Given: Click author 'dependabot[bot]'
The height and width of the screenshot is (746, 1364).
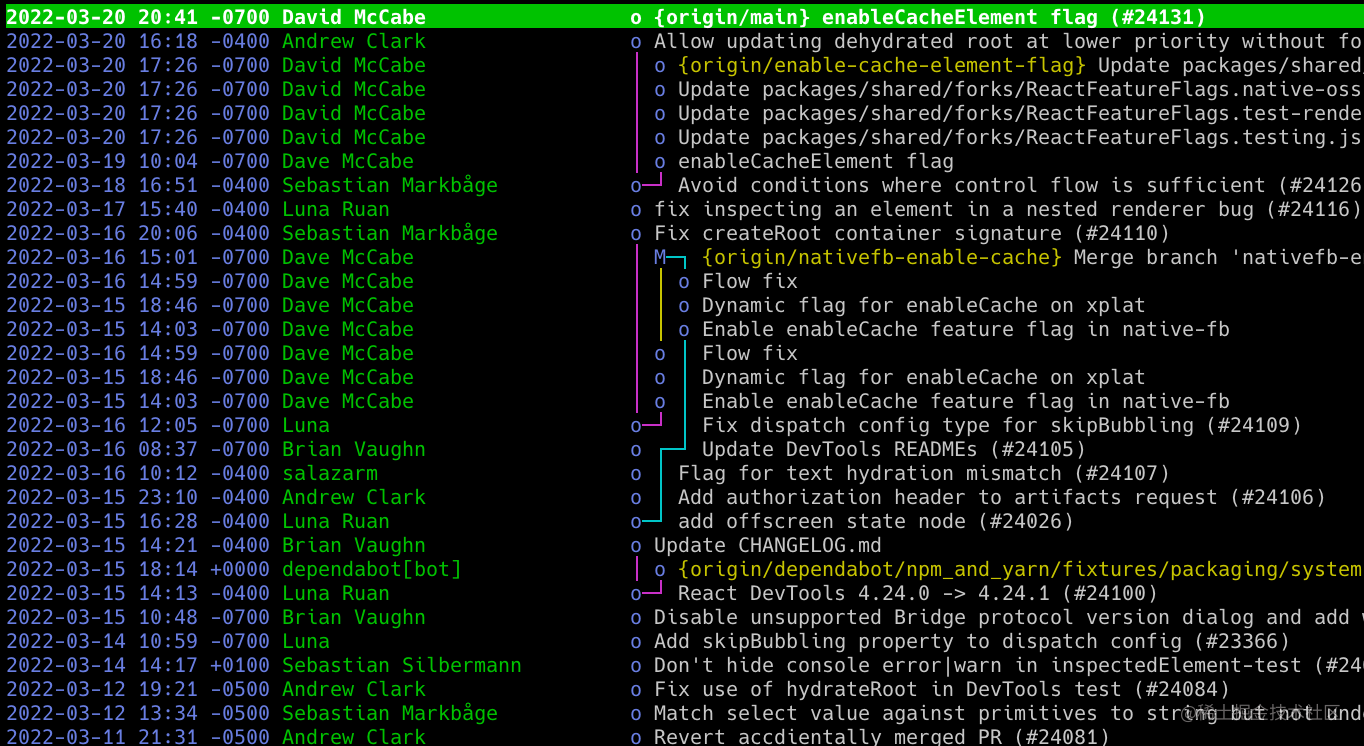Looking at the screenshot, I should 372,569.
